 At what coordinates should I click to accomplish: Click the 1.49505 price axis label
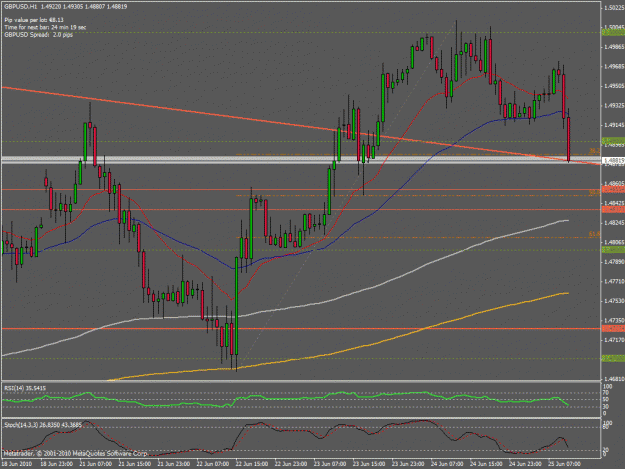tap(614, 86)
